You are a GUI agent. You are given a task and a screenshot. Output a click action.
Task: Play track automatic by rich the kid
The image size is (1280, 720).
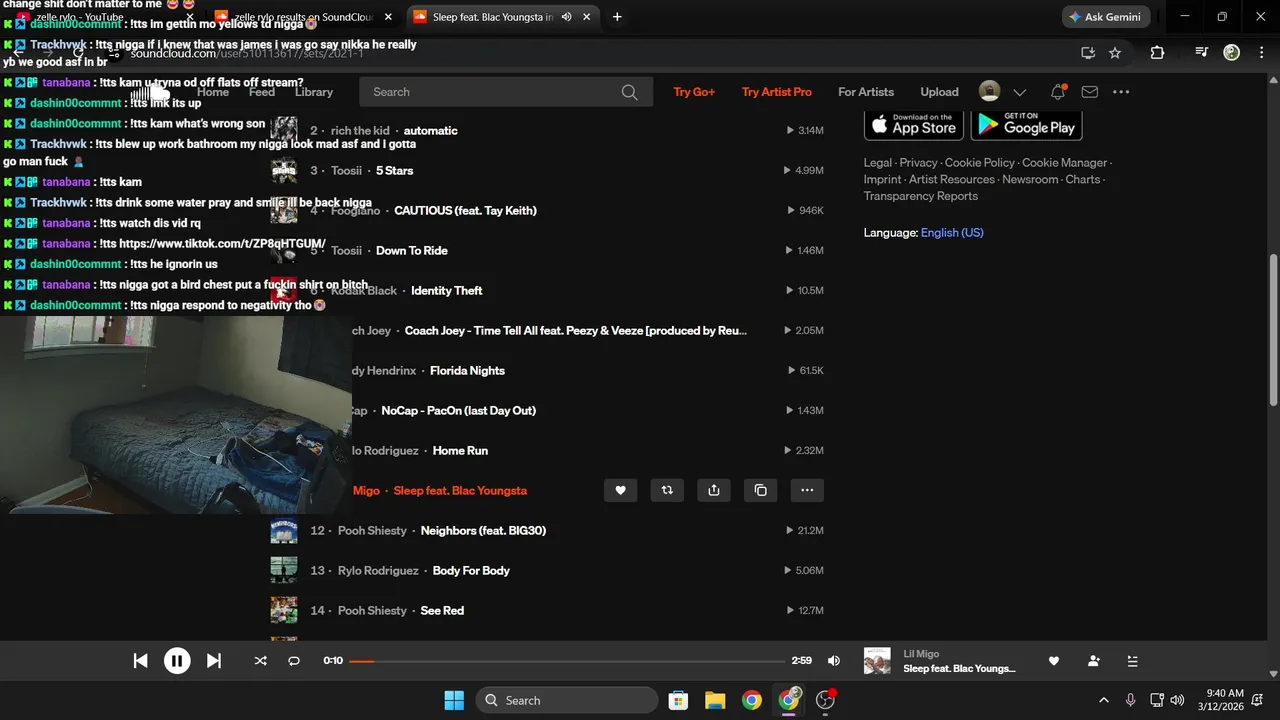430,131
